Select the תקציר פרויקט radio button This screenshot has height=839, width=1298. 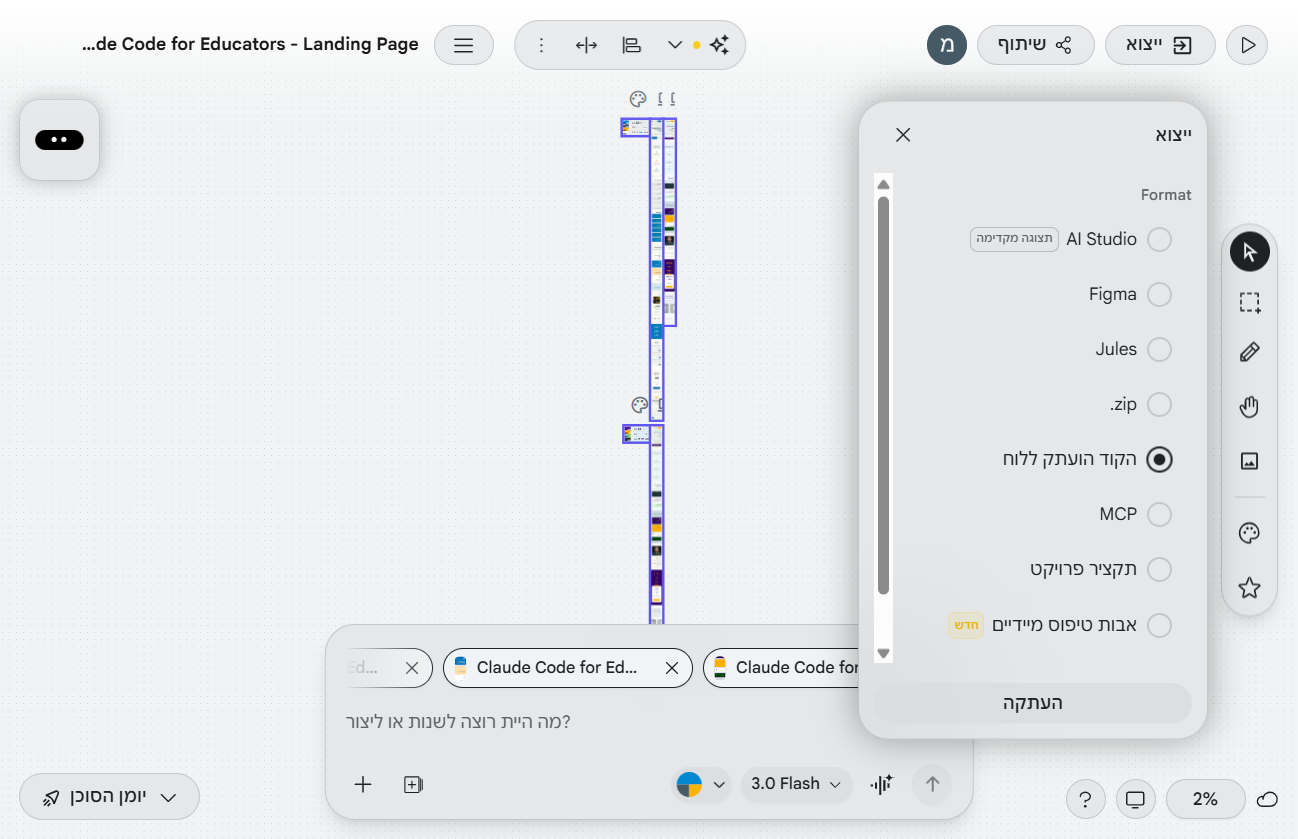click(x=1159, y=569)
